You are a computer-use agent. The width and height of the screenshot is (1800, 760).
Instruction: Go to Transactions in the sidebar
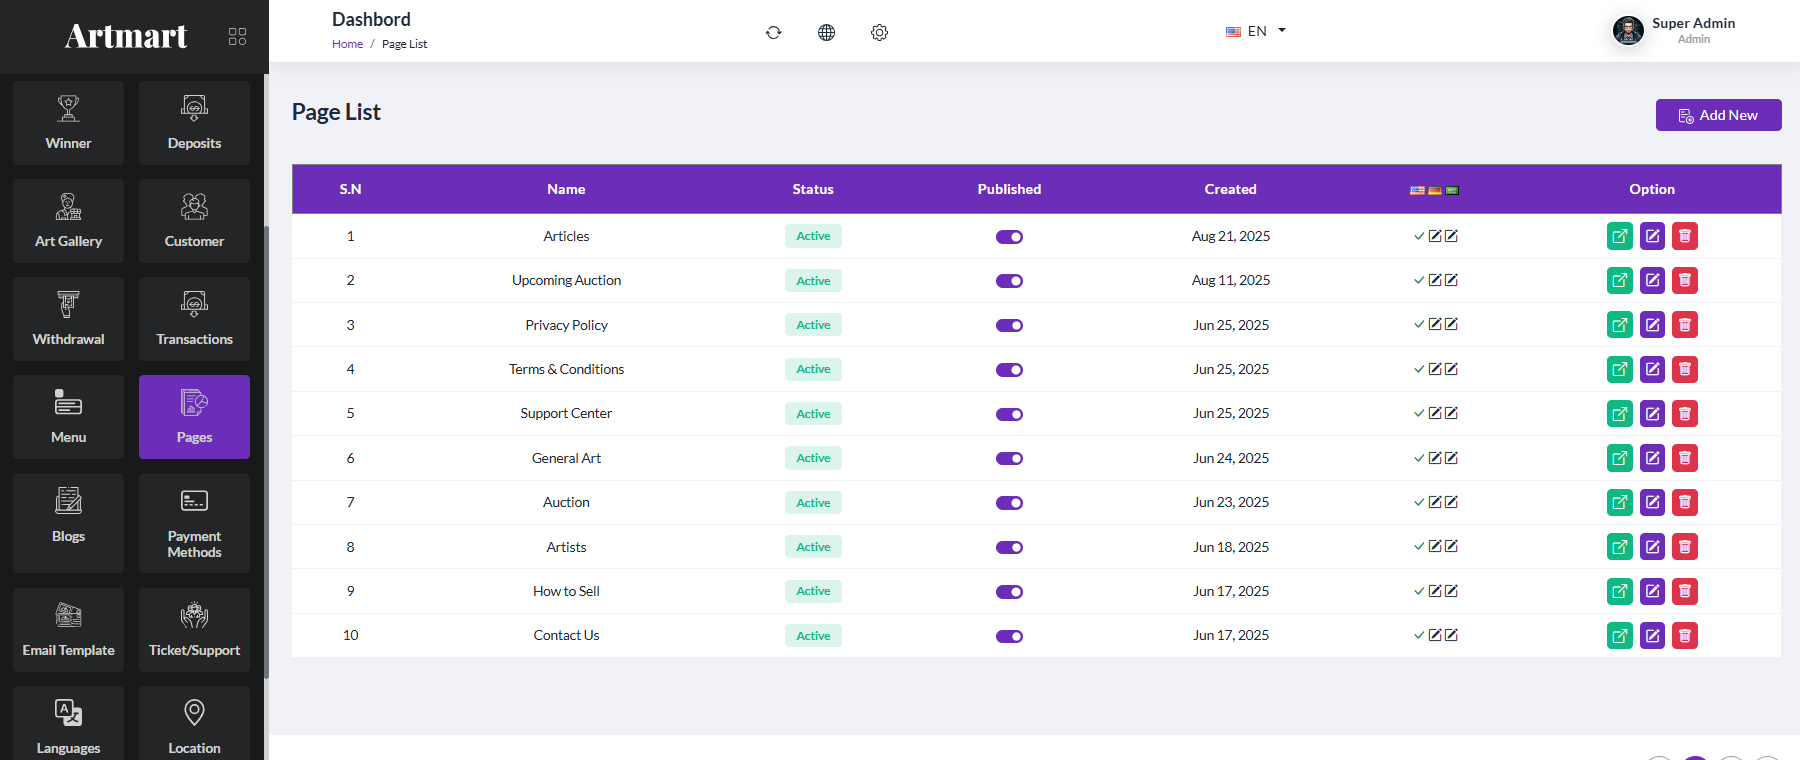[x=194, y=319]
